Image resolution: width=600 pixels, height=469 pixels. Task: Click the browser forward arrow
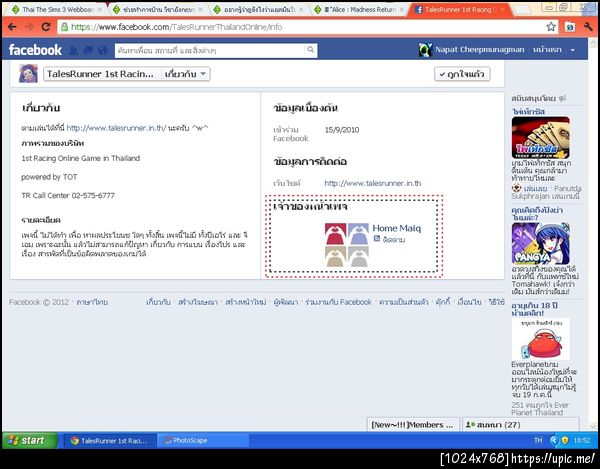point(29,27)
